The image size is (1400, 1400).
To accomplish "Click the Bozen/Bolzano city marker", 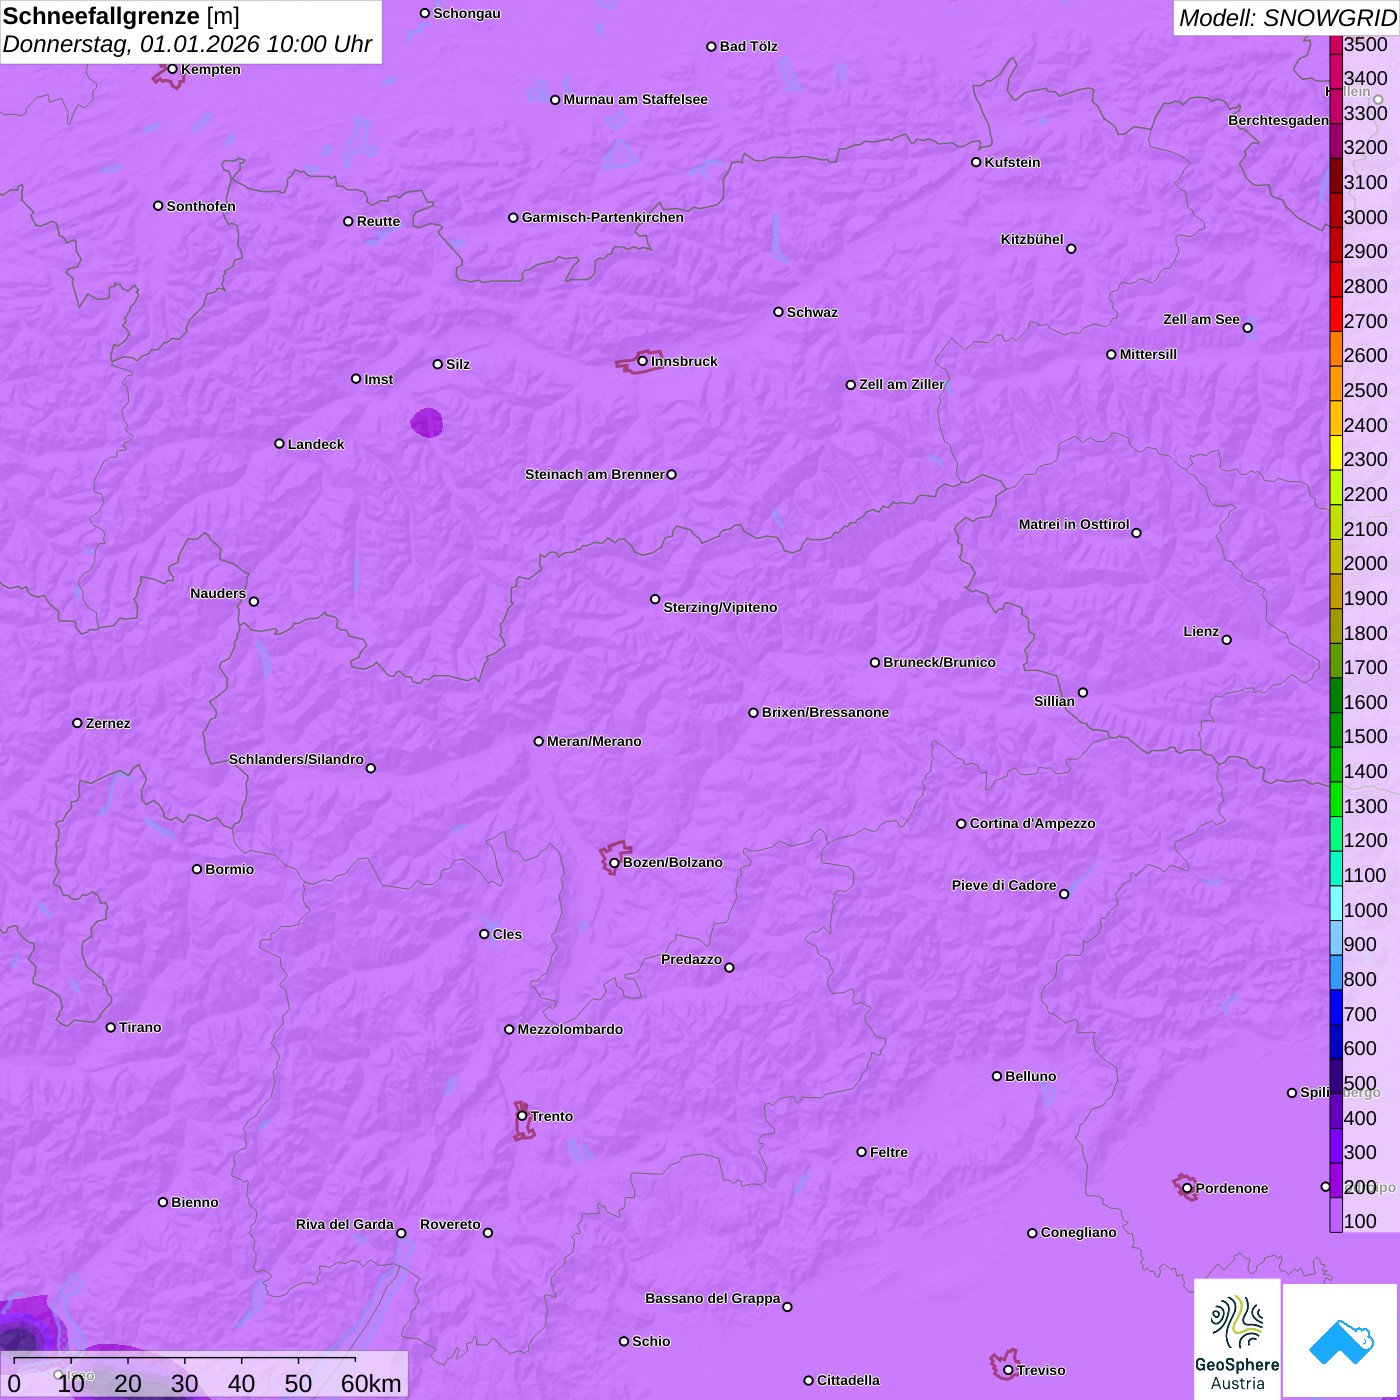I will [x=614, y=863].
